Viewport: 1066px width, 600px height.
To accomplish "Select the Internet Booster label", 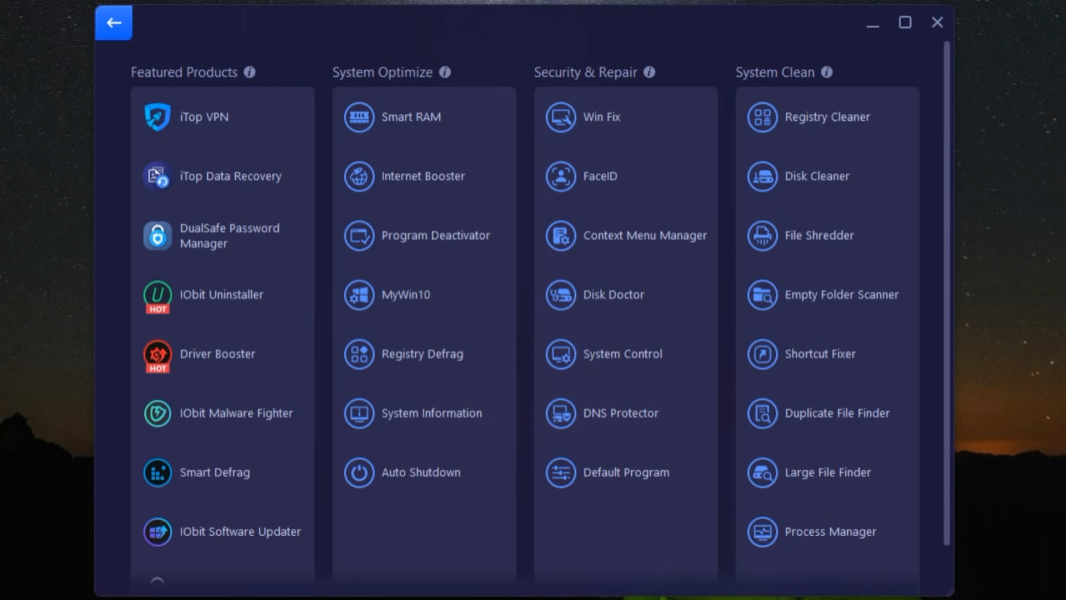I will coord(423,176).
